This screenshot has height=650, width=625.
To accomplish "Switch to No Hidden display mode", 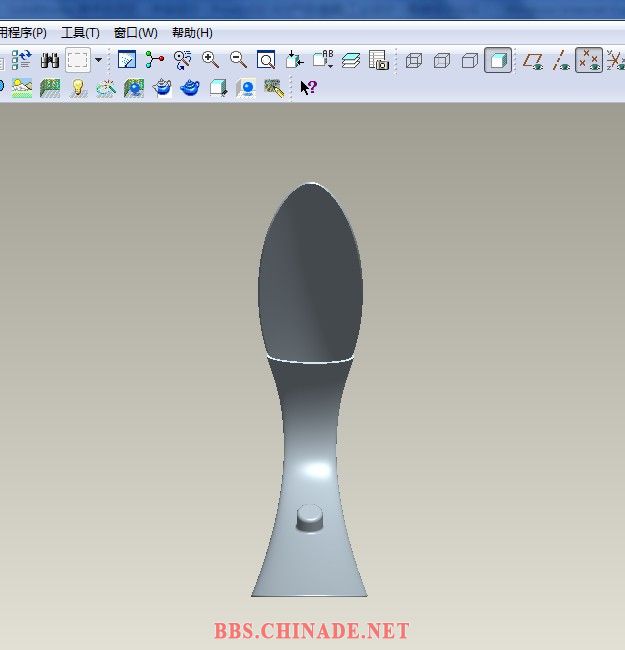I will (470, 60).
